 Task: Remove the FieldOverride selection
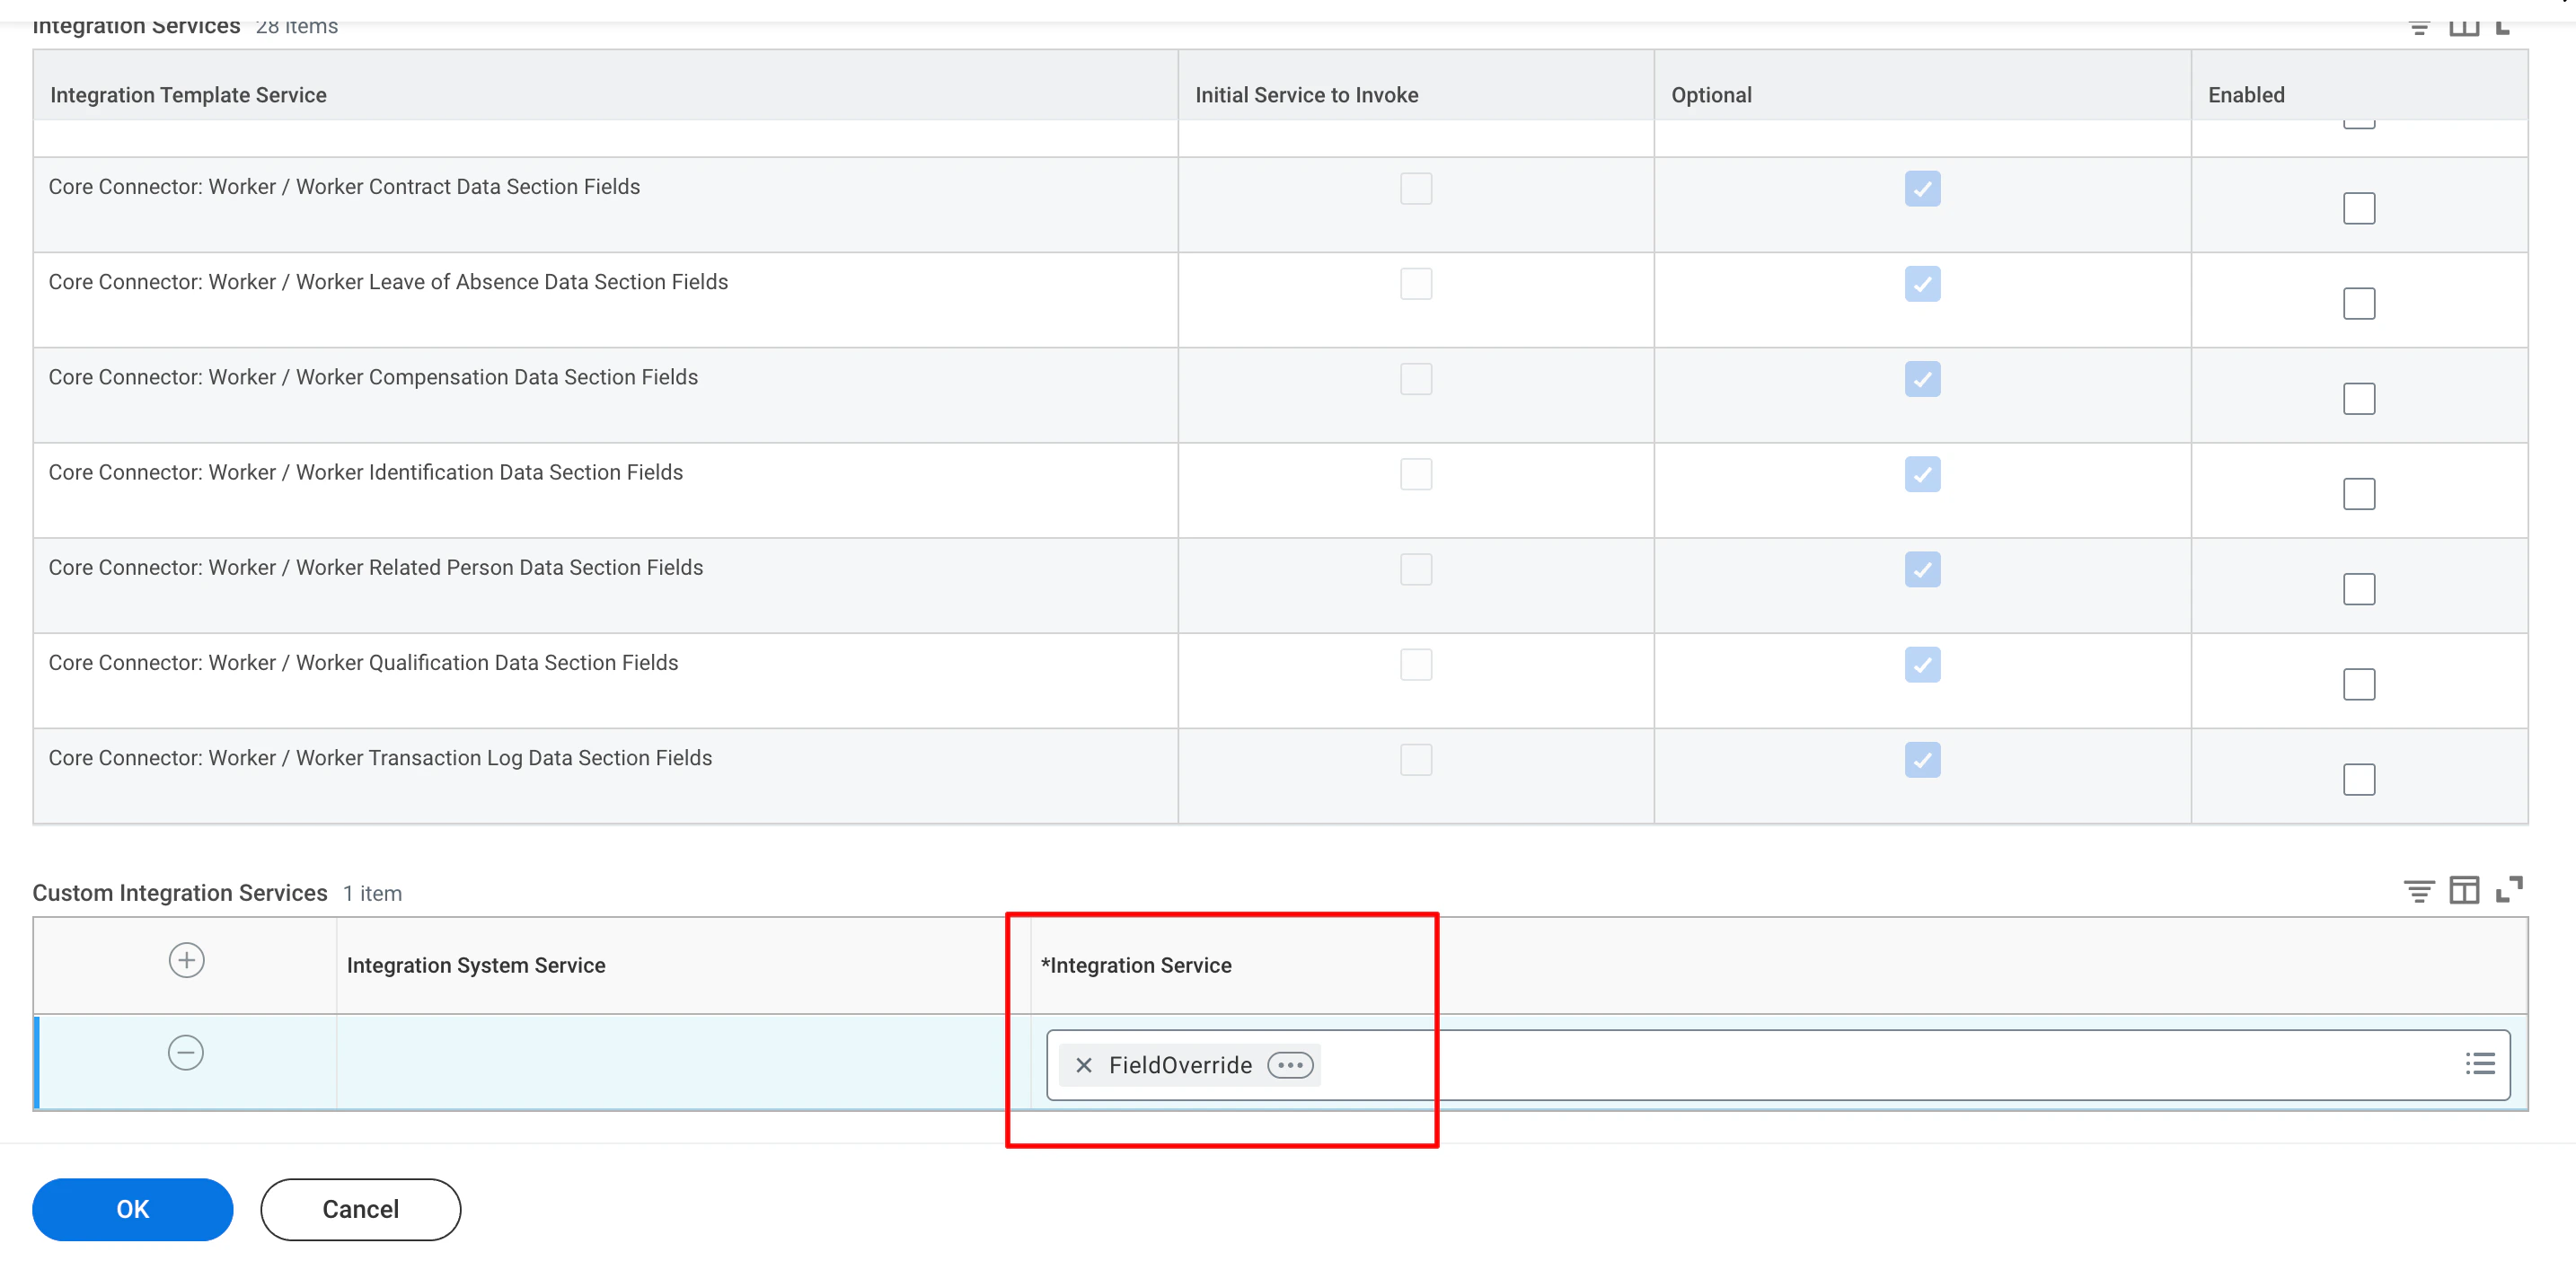click(x=1083, y=1065)
